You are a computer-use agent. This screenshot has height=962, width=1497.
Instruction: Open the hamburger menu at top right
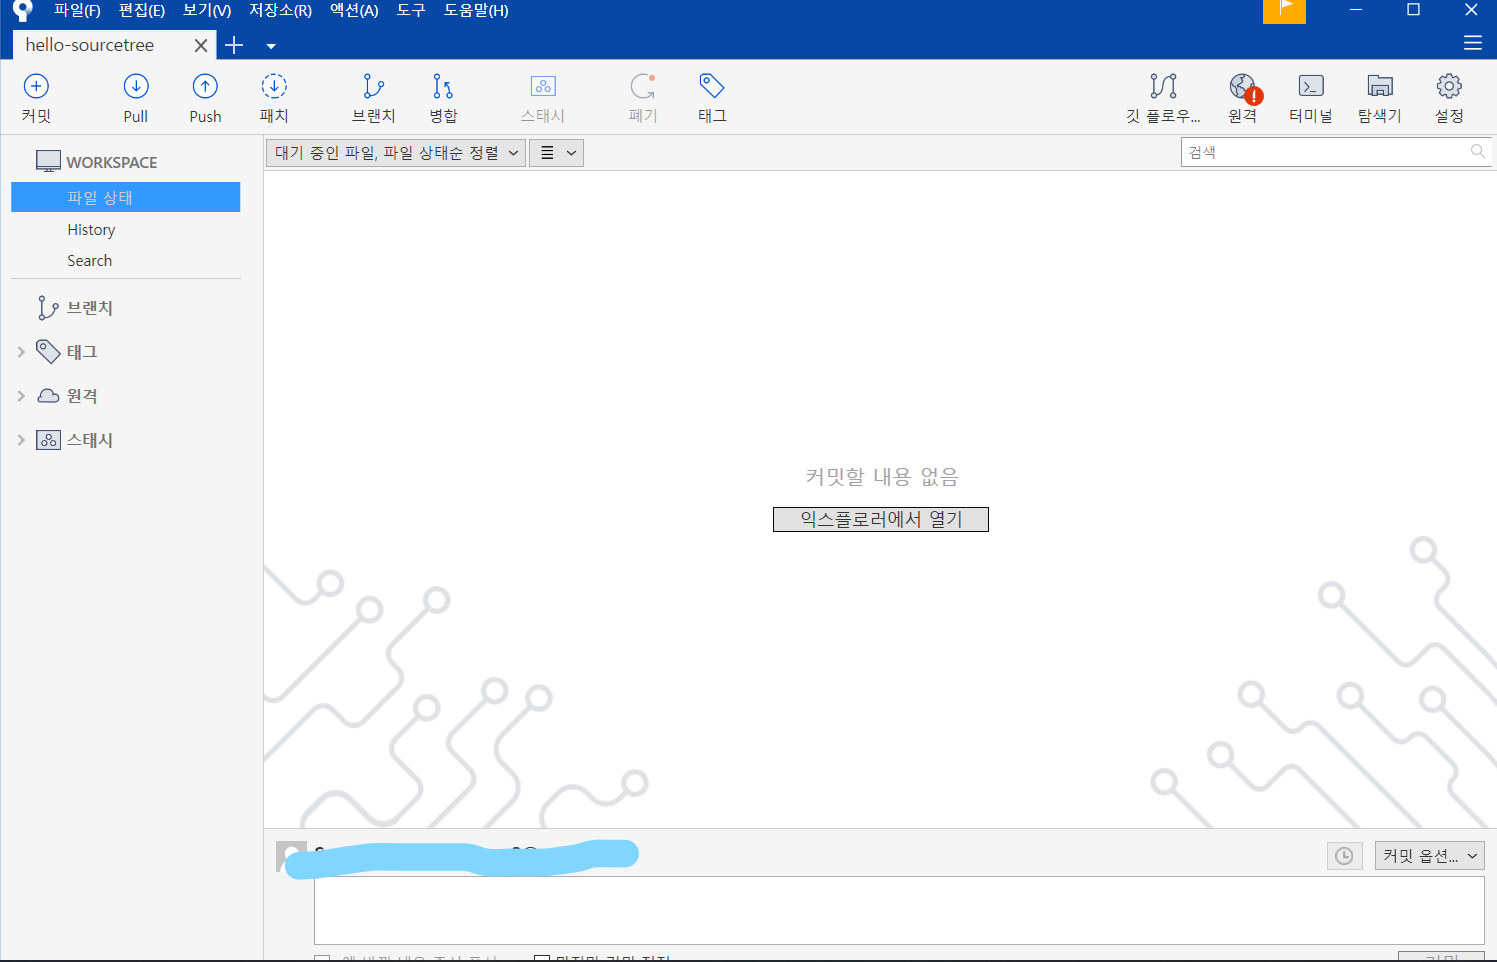[x=1473, y=43]
